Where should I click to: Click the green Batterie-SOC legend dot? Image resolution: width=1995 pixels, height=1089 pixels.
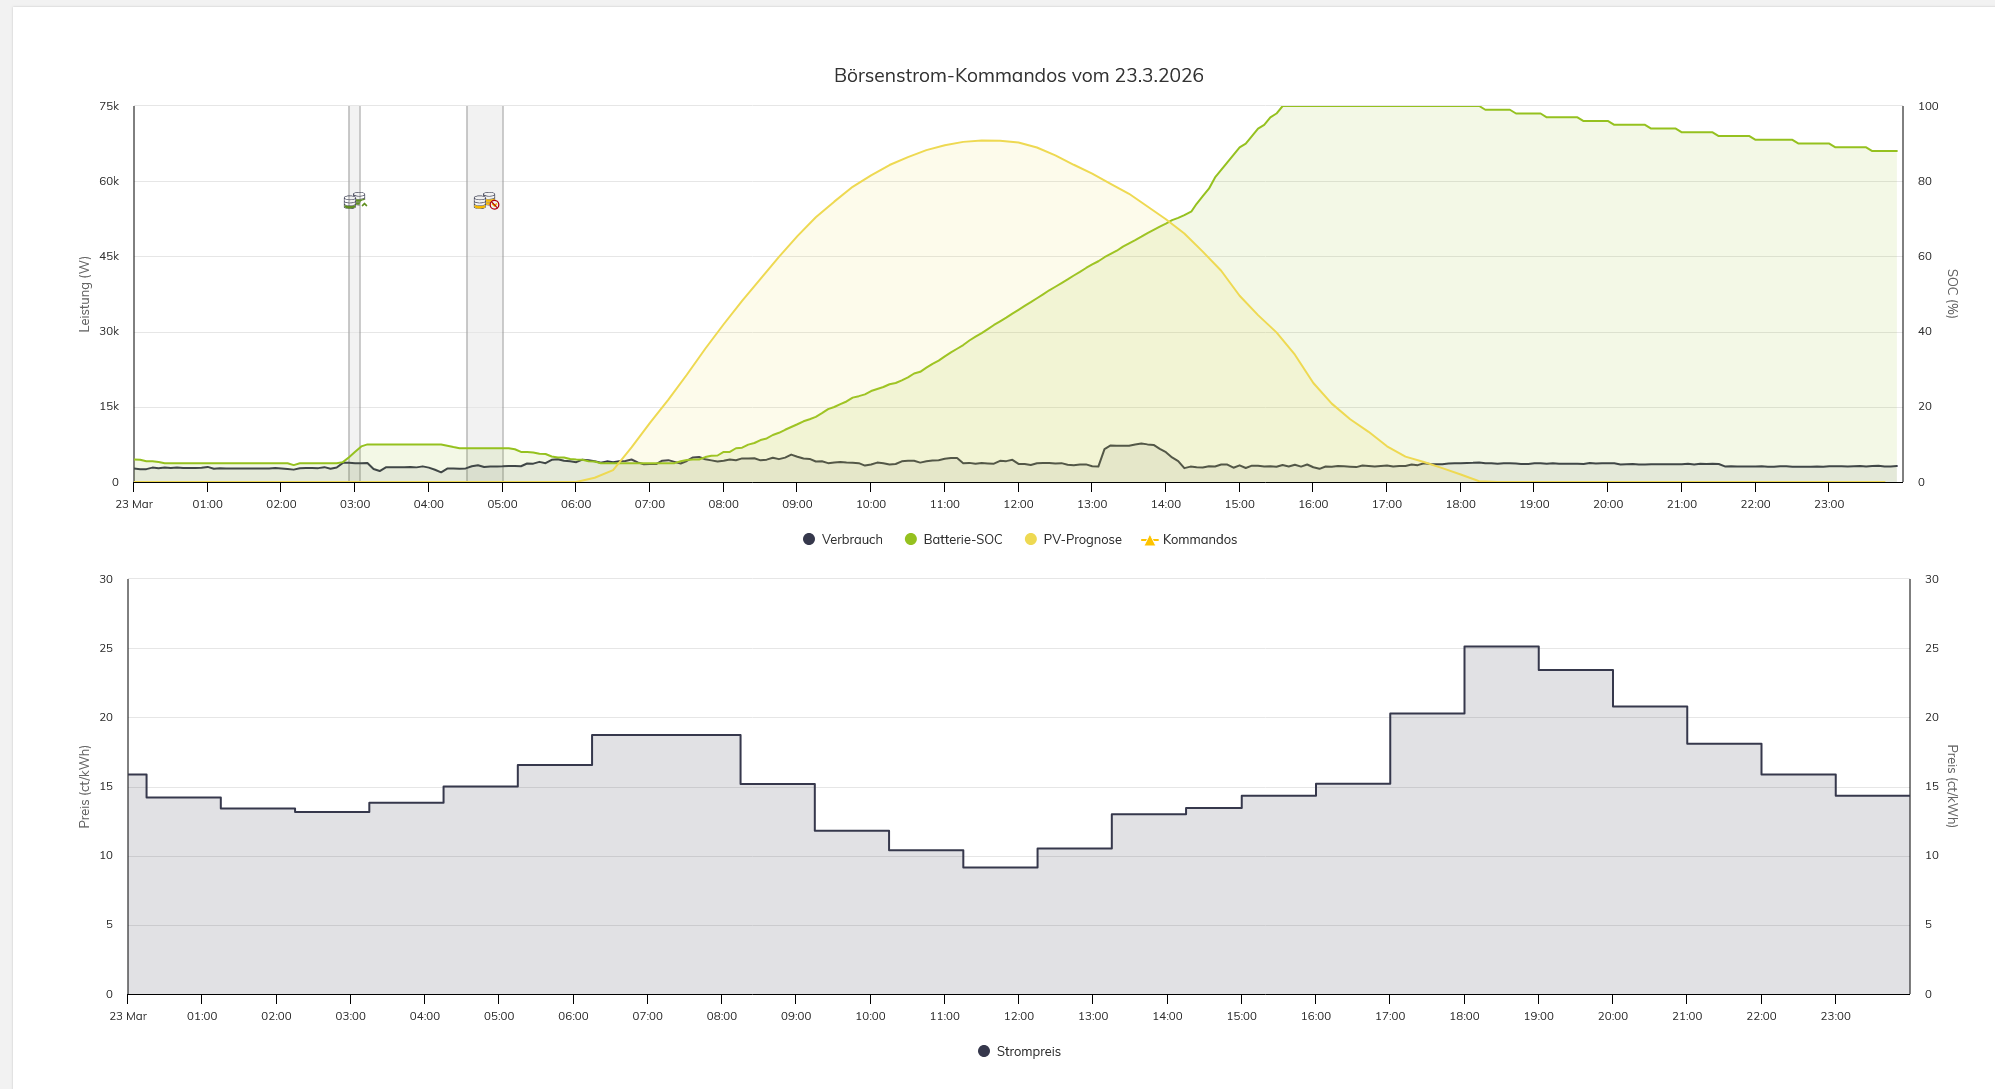(911, 540)
